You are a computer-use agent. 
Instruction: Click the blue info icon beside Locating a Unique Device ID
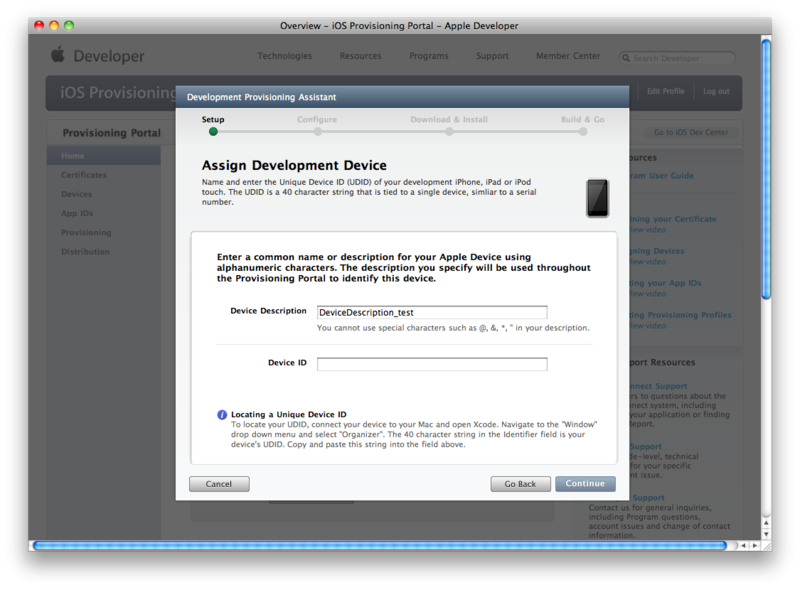tap(222, 415)
